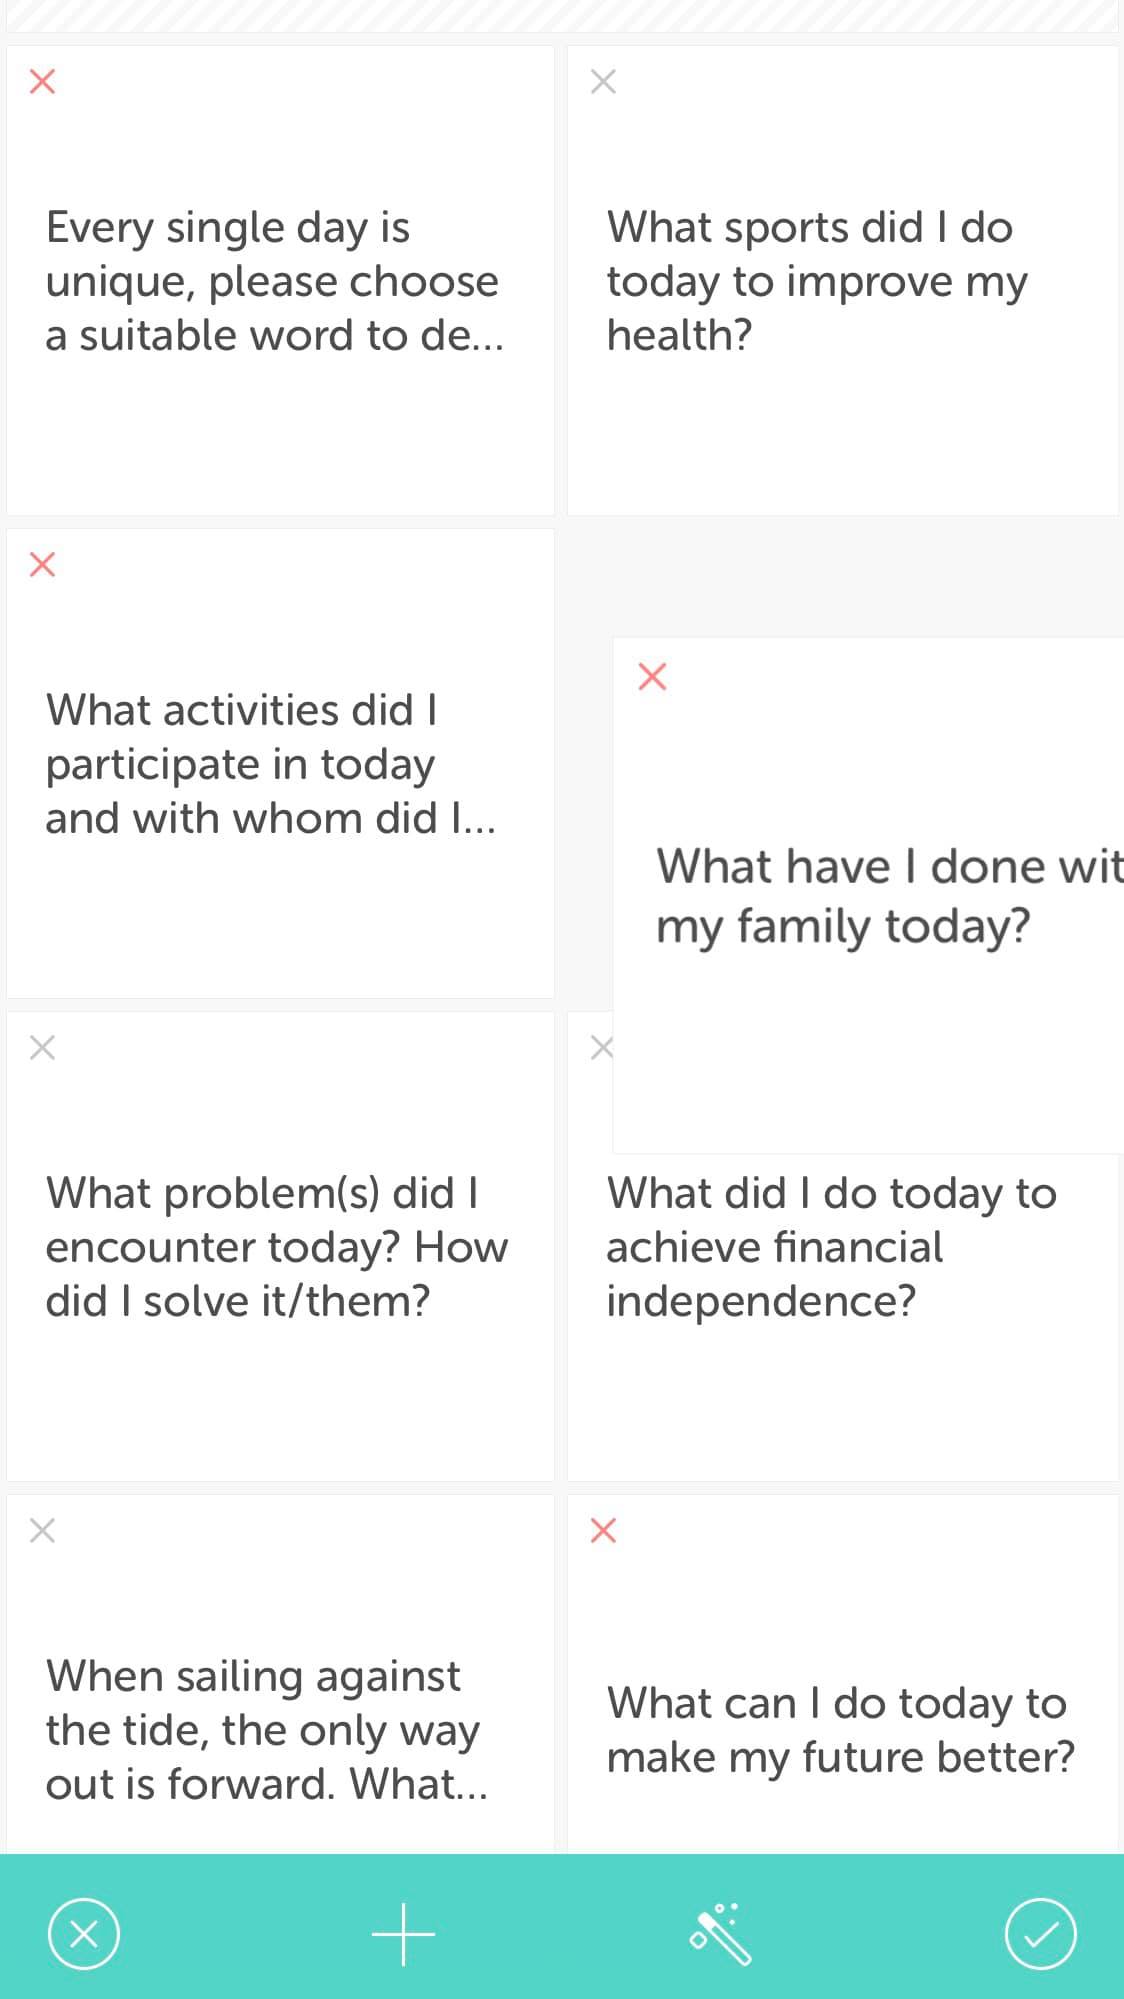Select 'achieve financial independence' question text
Image resolution: width=1124 pixels, height=1999 pixels.
click(x=831, y=1247)
